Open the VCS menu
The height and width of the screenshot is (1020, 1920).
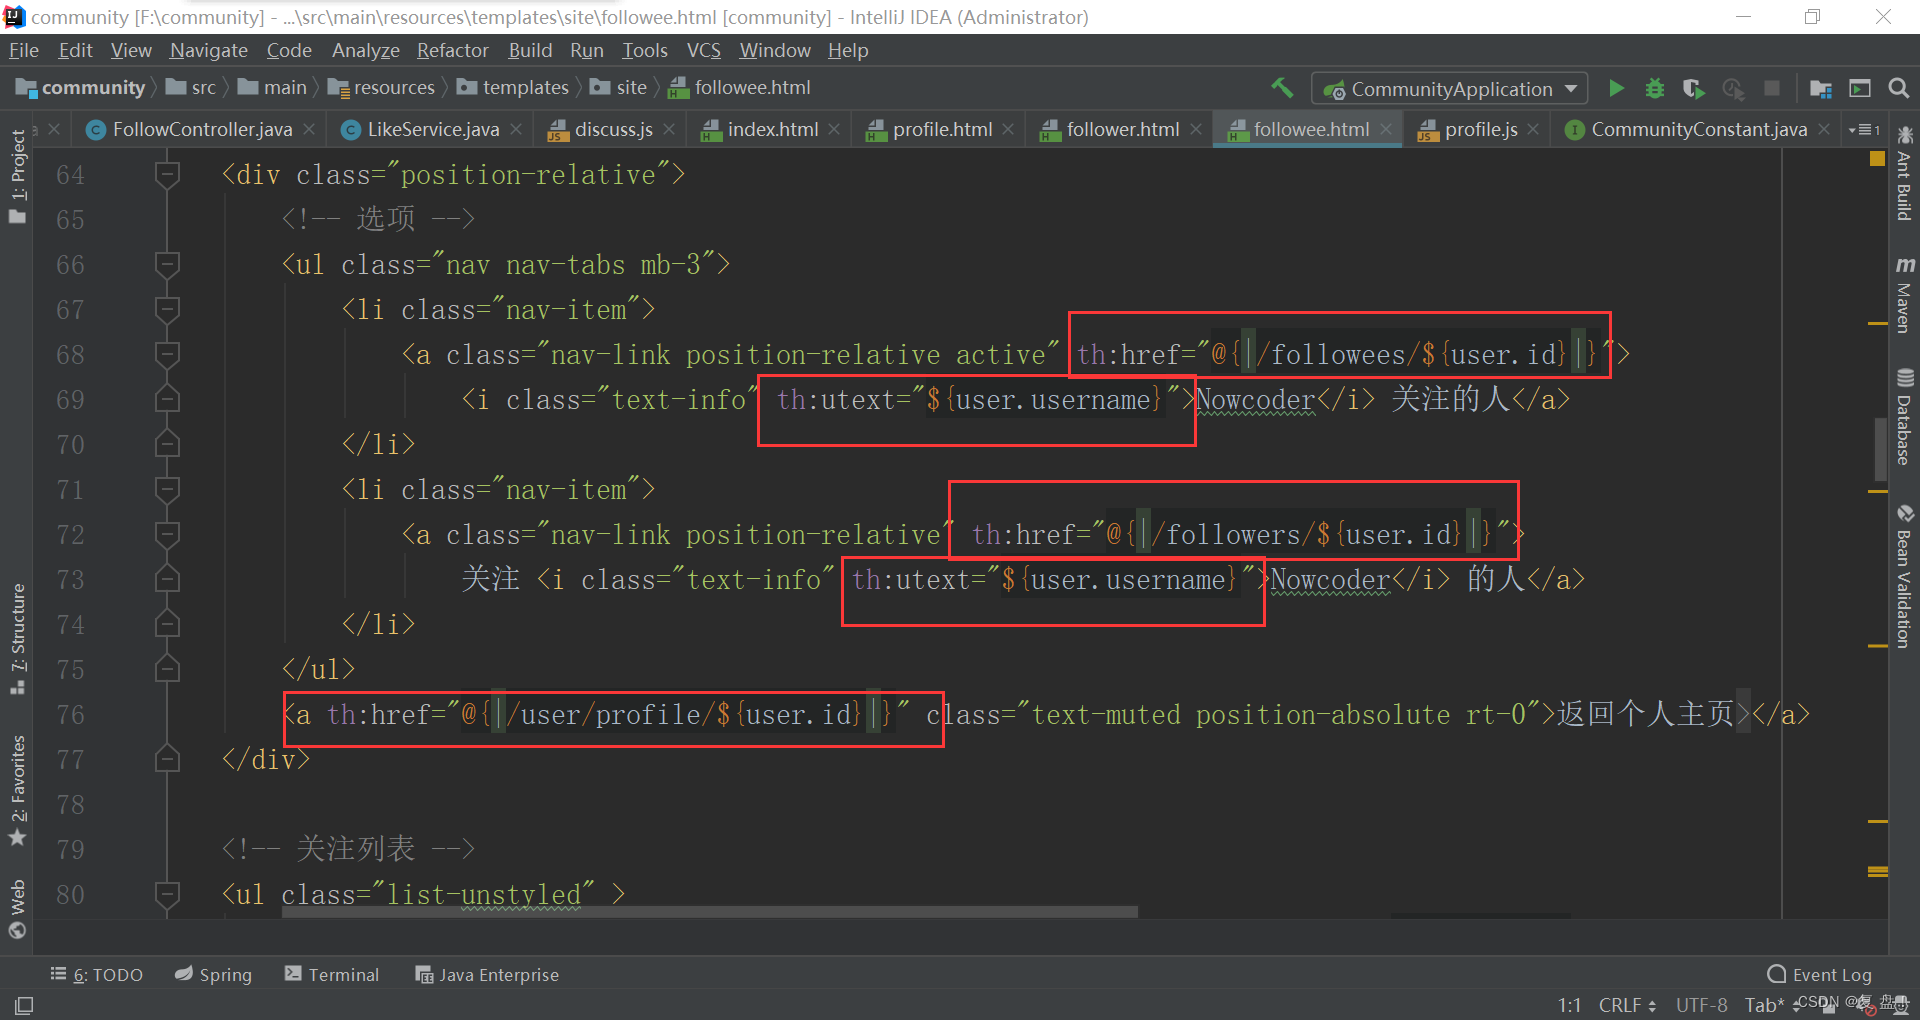pos(703,50)
